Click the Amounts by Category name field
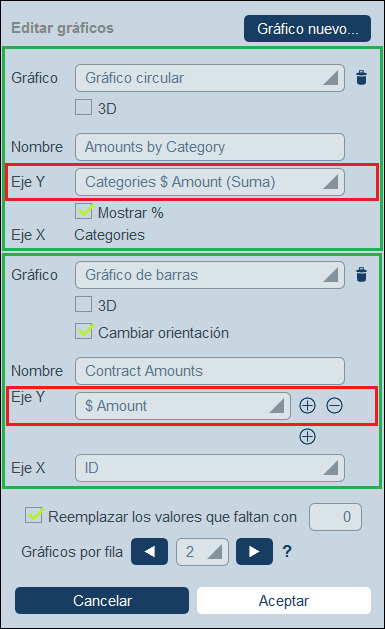Viewport: 385px width, 629px height. [210, 147]
